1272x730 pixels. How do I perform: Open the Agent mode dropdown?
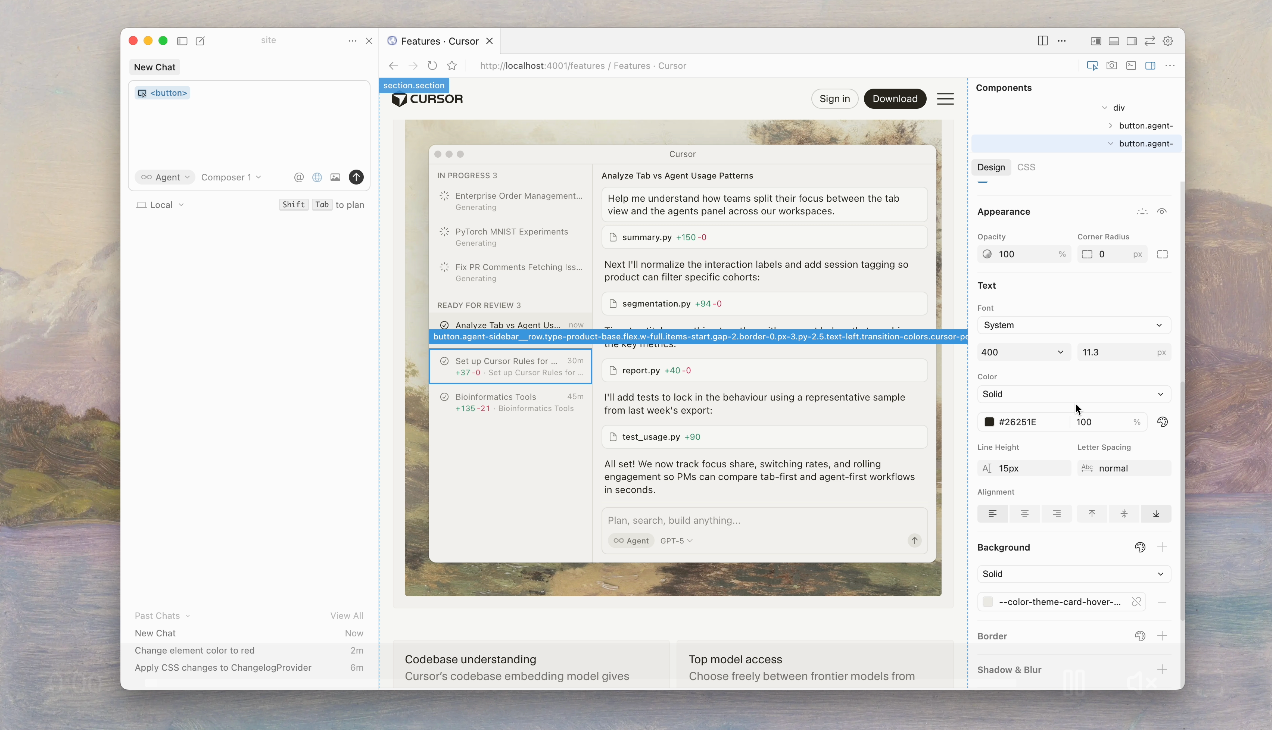point(165,177)
